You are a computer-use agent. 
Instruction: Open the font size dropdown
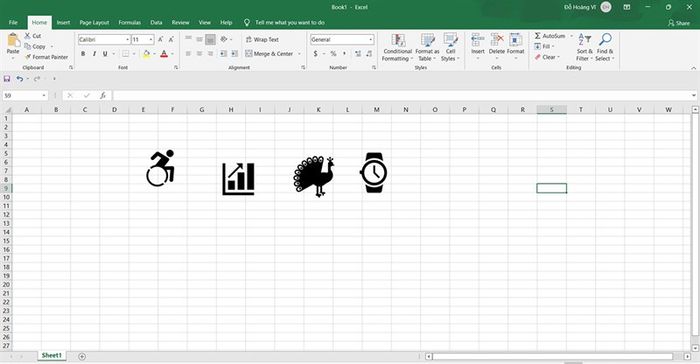[x=151, y=40]
